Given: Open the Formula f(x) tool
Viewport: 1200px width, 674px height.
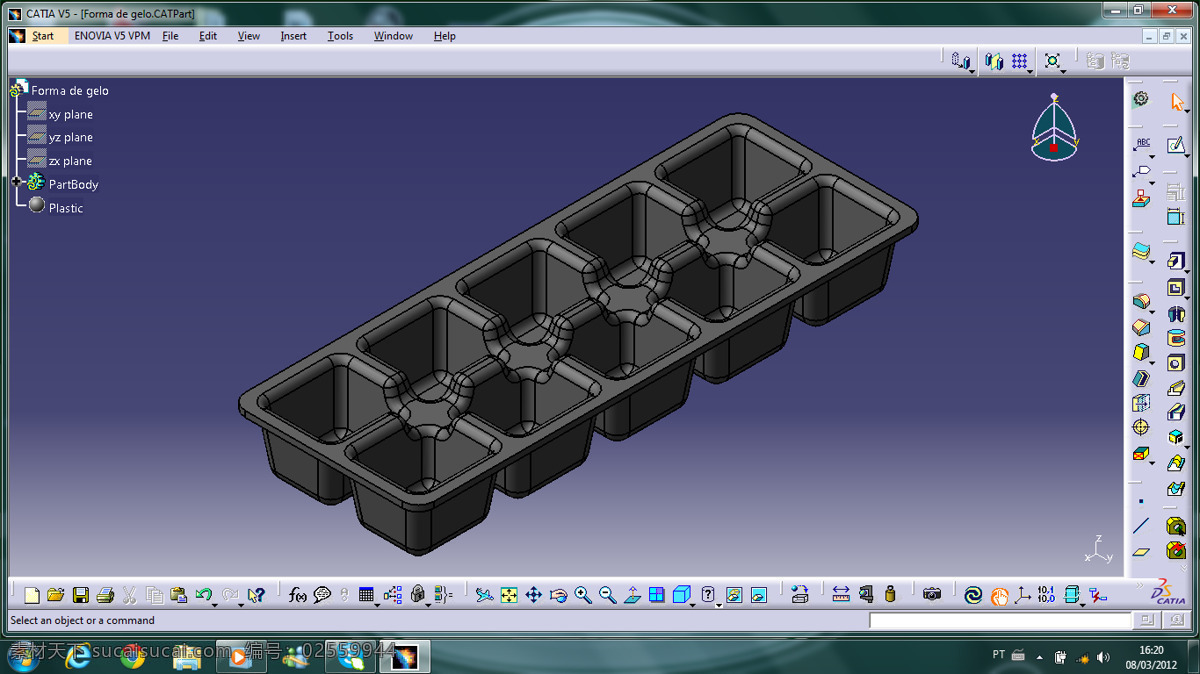Looking at the screenshot, I should [298, 595].
